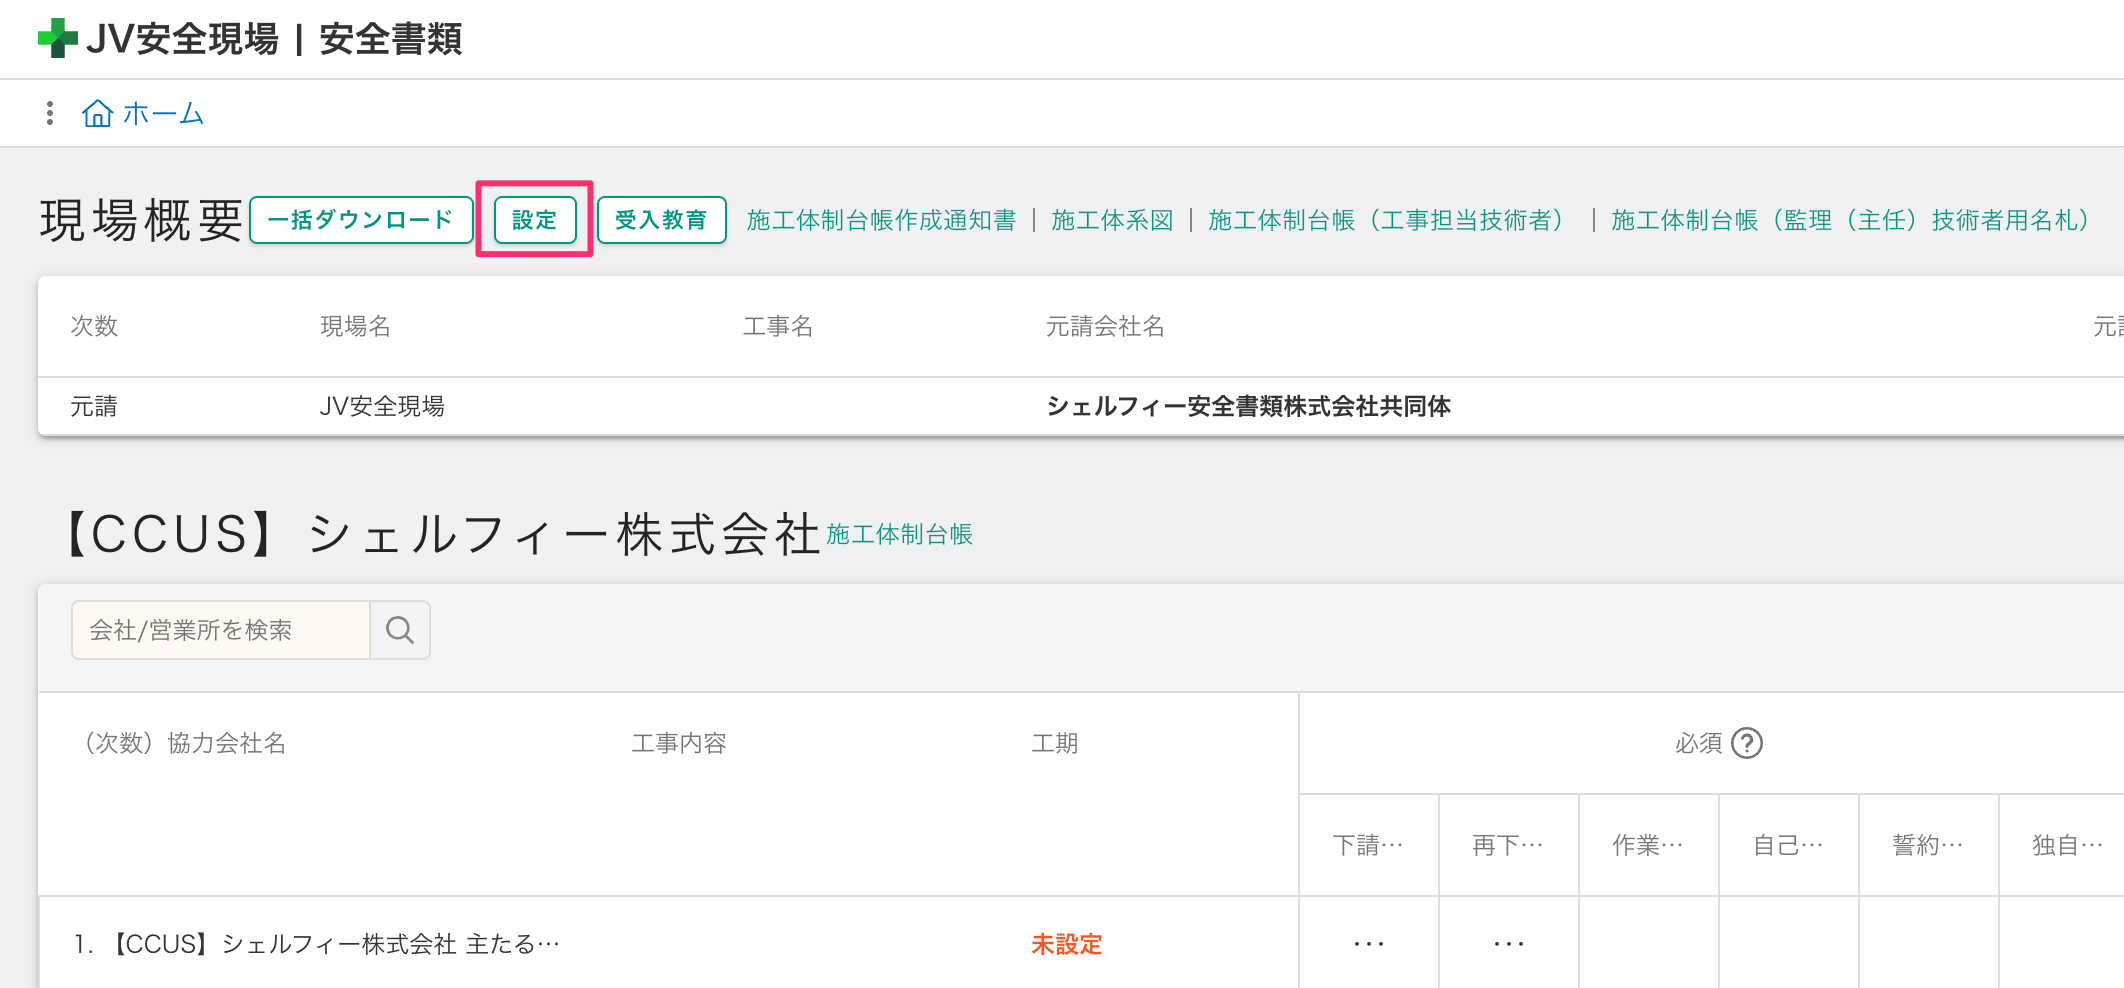The height and width of the screenshot is (988, 2124).
Task: Click the red 未設定 status text
Action: (x=1066, y=944)
